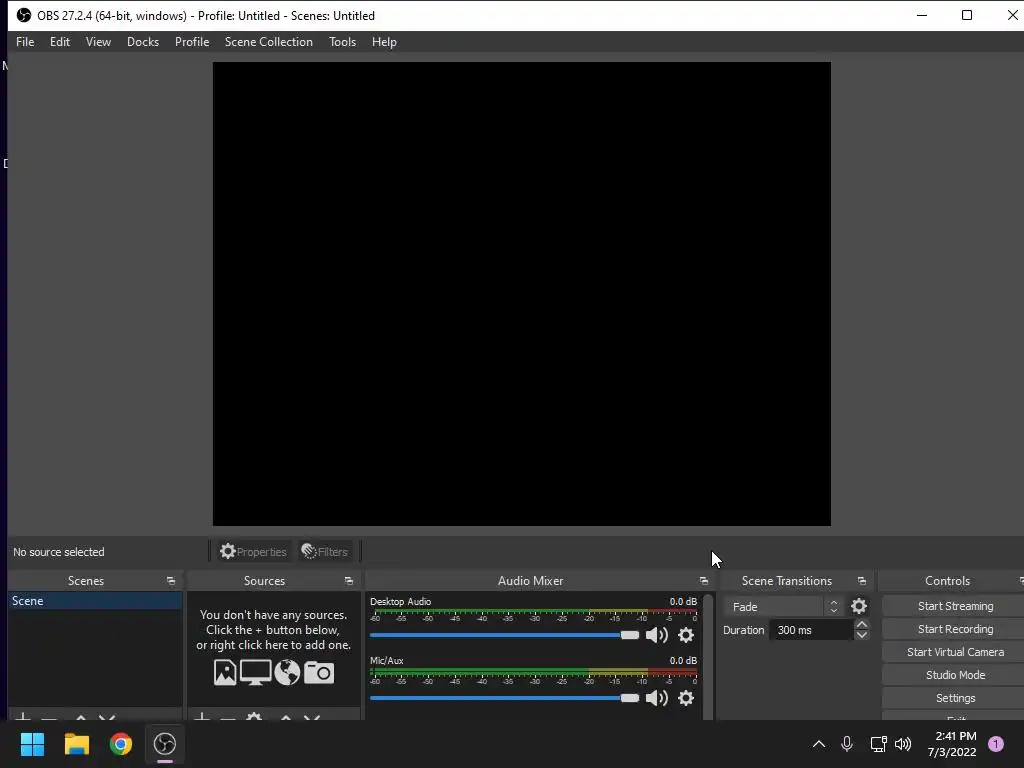This screenshot has height=768, width=1024.
Task: Open the clock and date panel
Action: pyautogui.click(x=952, y=744)
